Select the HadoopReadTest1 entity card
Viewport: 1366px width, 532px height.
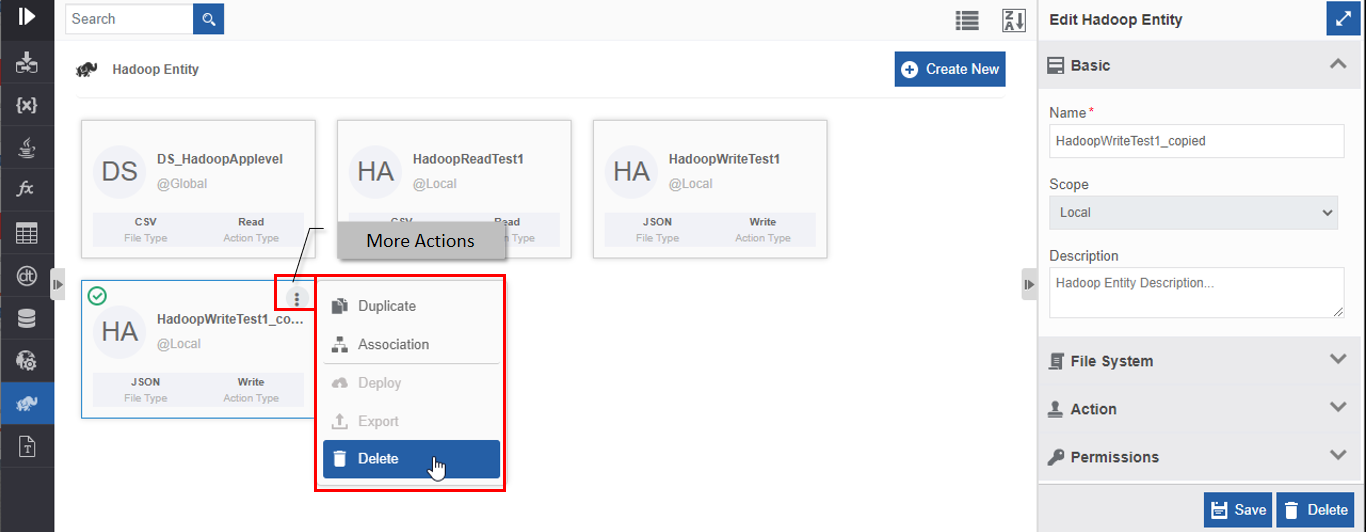pos(454,189)
